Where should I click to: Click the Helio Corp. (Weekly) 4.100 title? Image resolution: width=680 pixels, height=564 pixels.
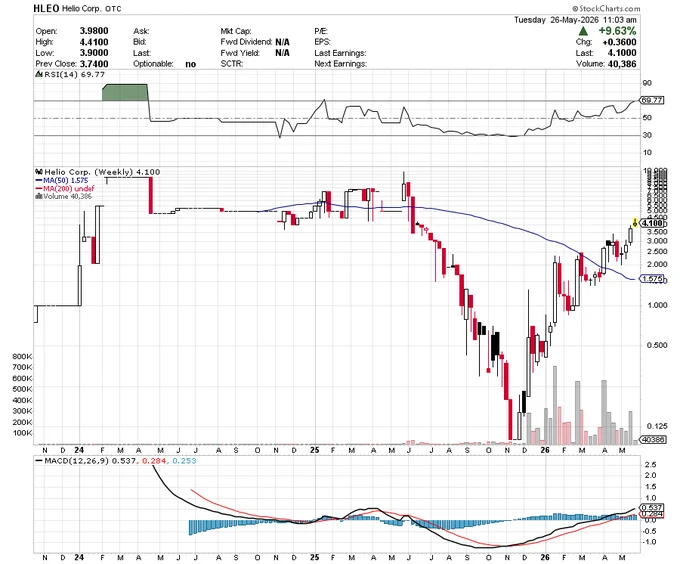point(102,172)
